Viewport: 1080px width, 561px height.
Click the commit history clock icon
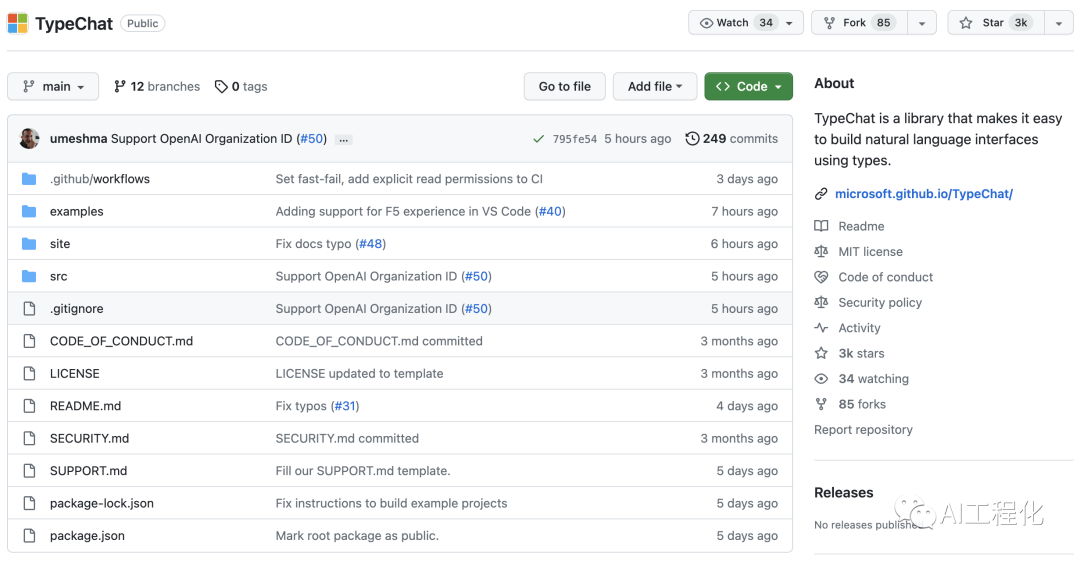(692, 139)
